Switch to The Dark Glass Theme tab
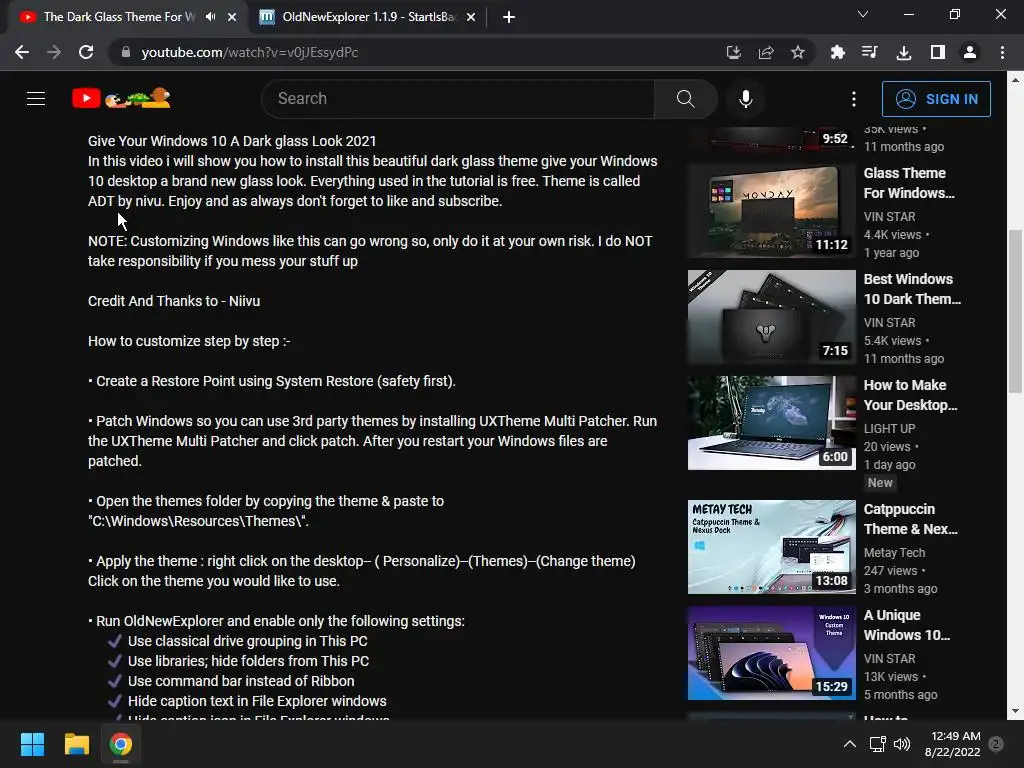The image size is (1024, 768). (119, 17)
